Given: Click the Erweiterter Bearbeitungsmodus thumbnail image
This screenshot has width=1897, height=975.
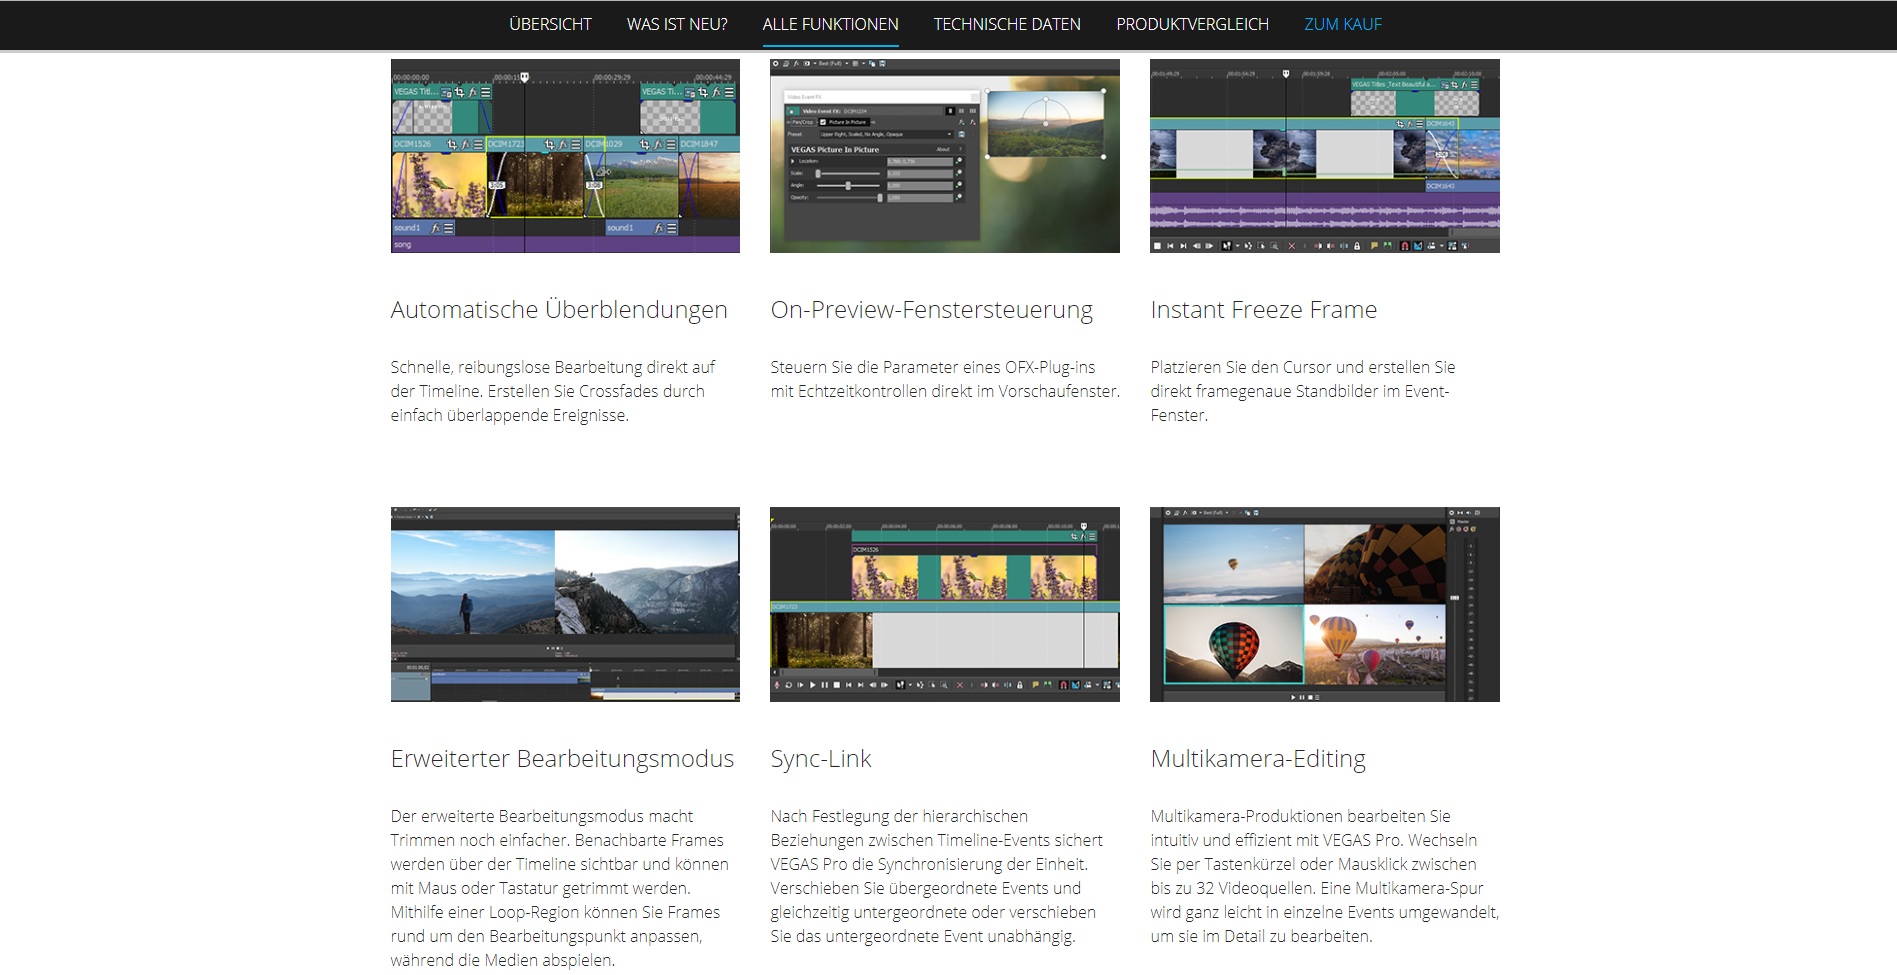Looking at the screenshot, I should pos(565,604).
